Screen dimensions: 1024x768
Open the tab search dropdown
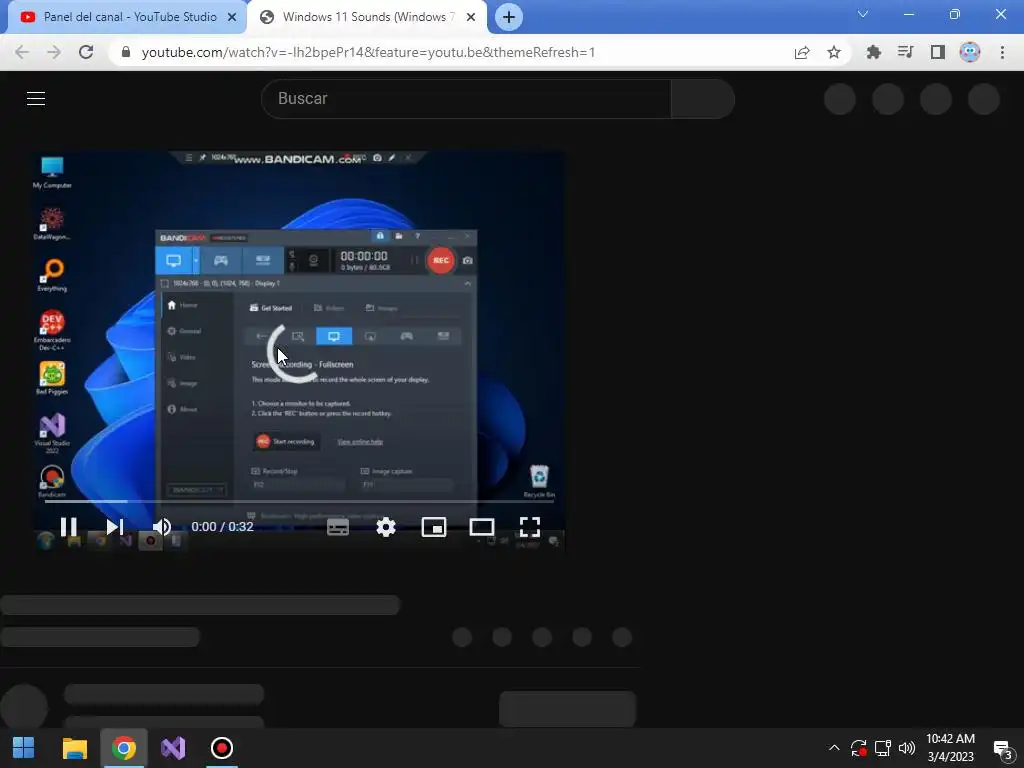[863, 14]
